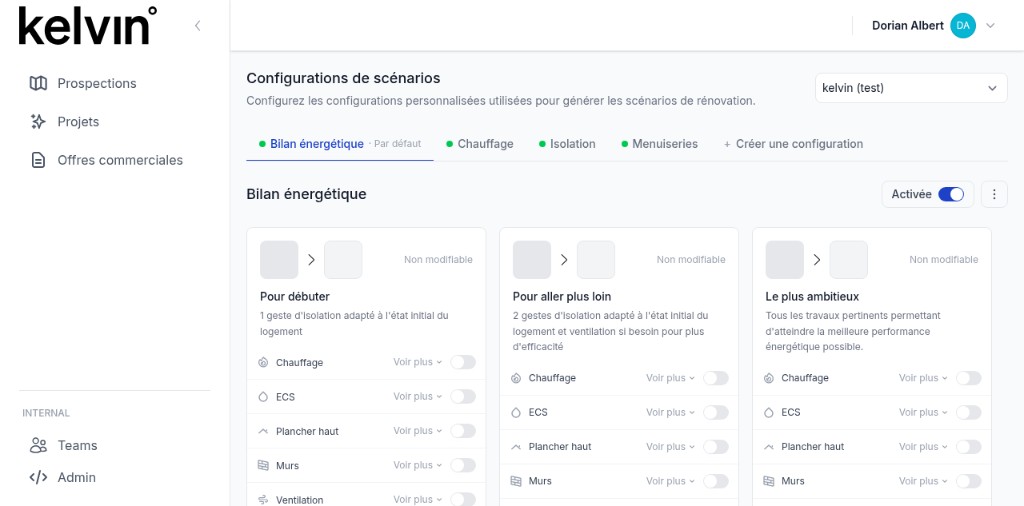Click Chauffage icon in Le plus ambitieux
Screen dimensions: 1024x506
tap(769, 378)
